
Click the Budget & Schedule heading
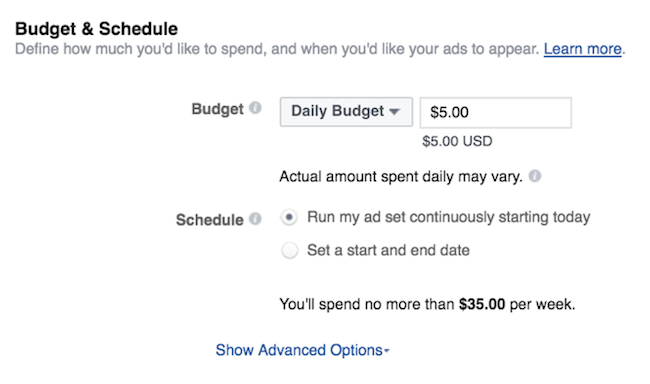pyautogui.click(x=97, y=29)
